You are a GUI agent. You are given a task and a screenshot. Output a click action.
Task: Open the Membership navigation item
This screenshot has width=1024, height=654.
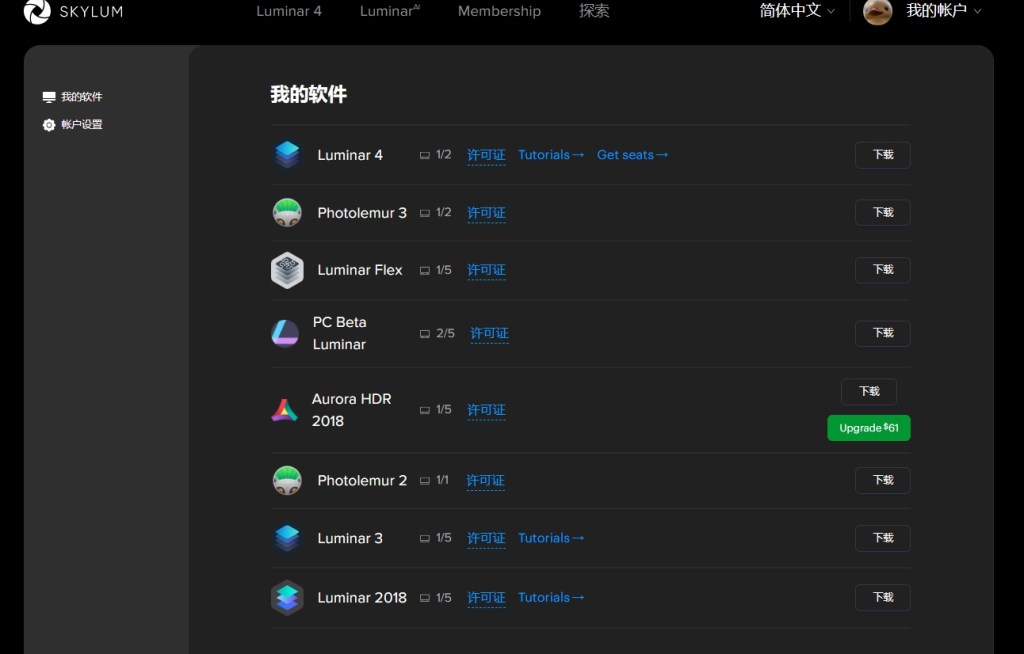point(499,11)
